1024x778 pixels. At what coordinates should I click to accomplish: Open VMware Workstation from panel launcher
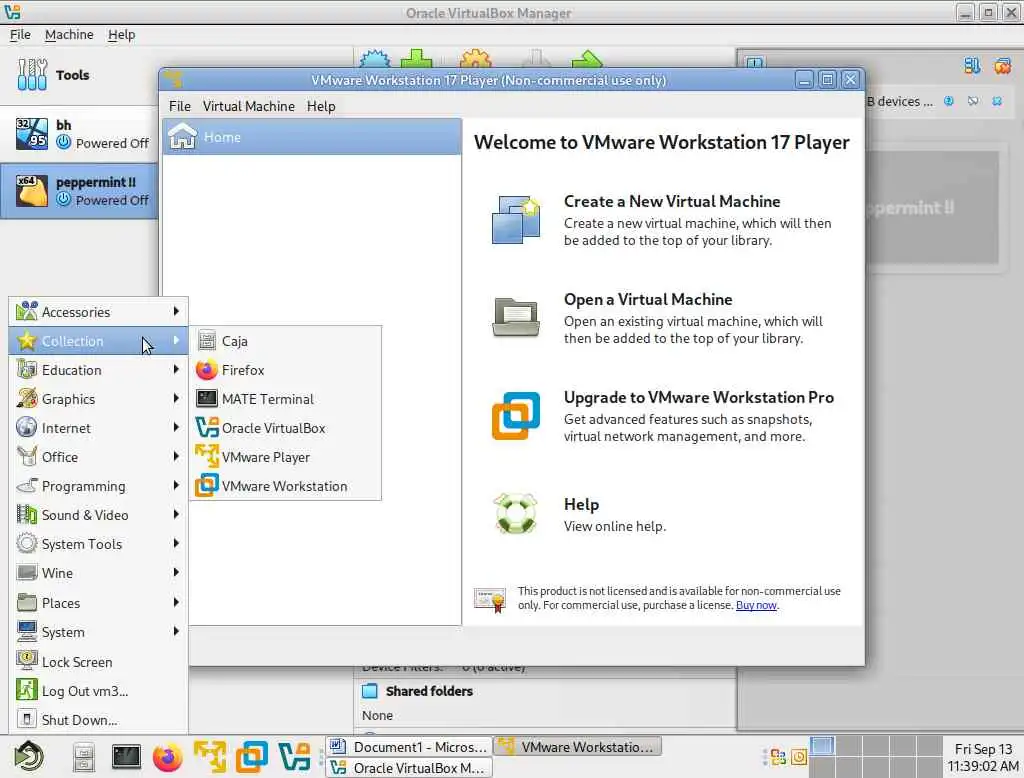pyautogui.click(x=252, y=758)
